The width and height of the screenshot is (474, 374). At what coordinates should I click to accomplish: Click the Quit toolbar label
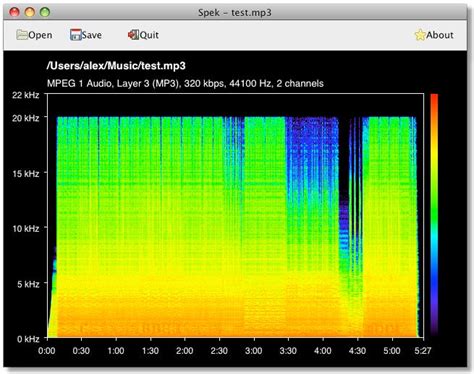tap(149, 35)
